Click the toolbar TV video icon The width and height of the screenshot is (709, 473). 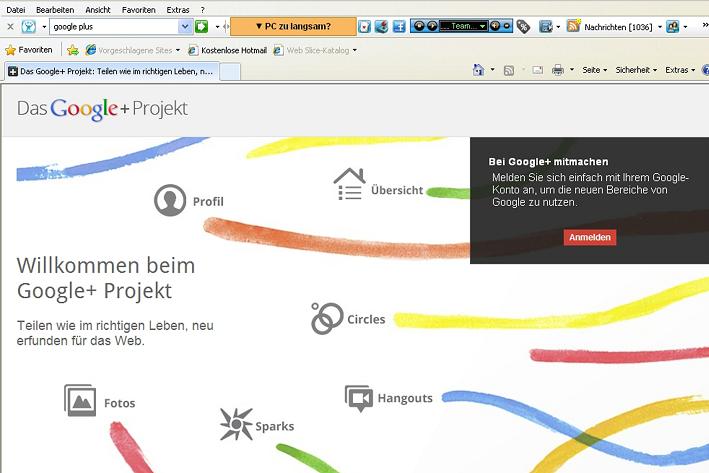click(545, 27)
